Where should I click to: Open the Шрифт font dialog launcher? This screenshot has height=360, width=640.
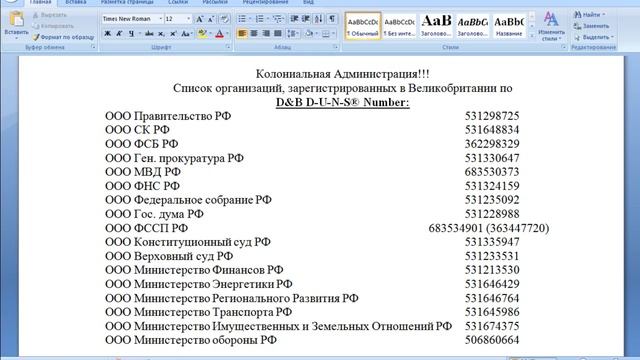tap(228, 47)
